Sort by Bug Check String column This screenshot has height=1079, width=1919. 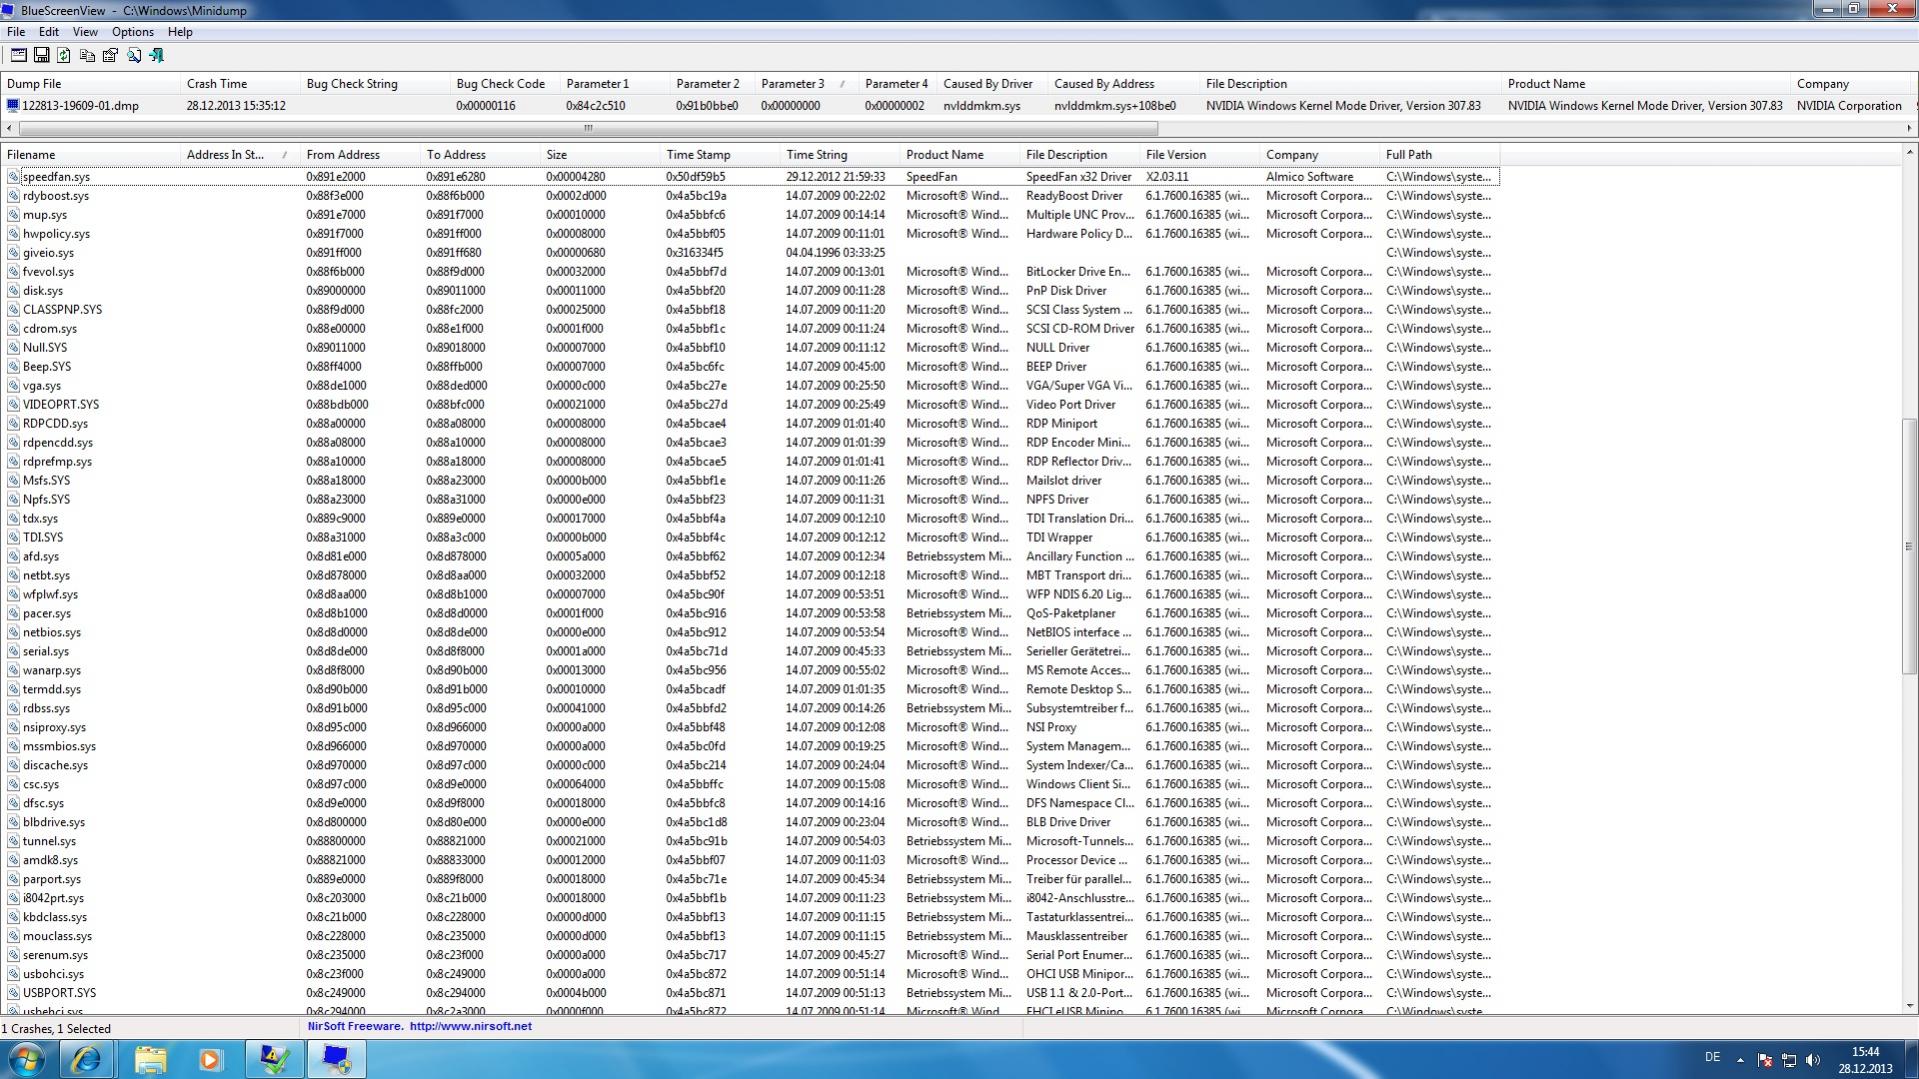[375, 84]
